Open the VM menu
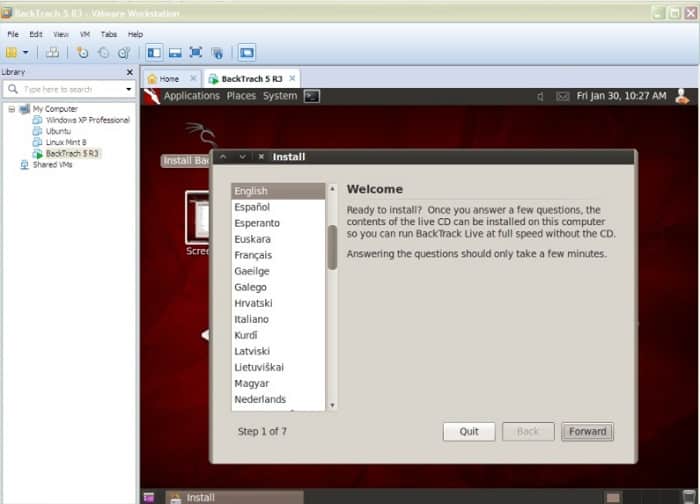The image size is (700, 504). (85, 34)
